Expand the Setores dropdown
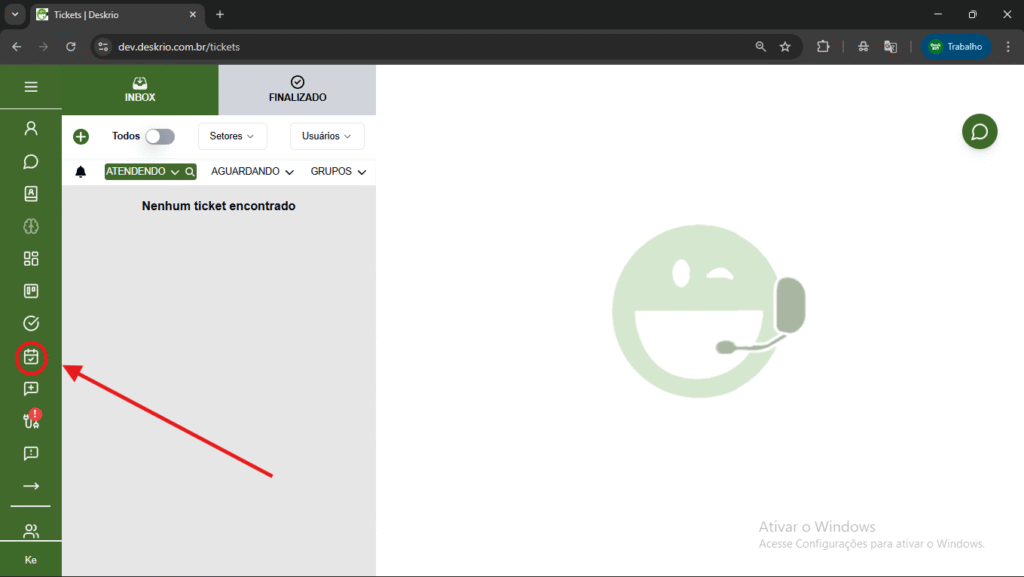Image resolution: width=1024 pixels, height=577 pixels. pyautogui.click(x=232, y=136)
